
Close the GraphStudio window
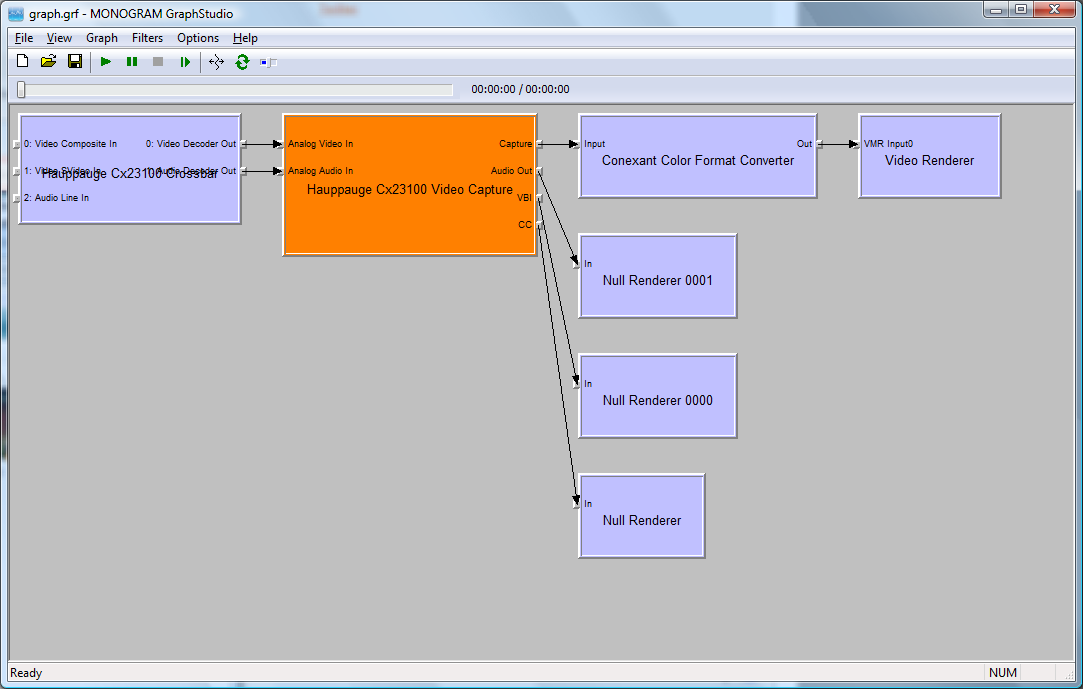click(x=1055, y=10)
